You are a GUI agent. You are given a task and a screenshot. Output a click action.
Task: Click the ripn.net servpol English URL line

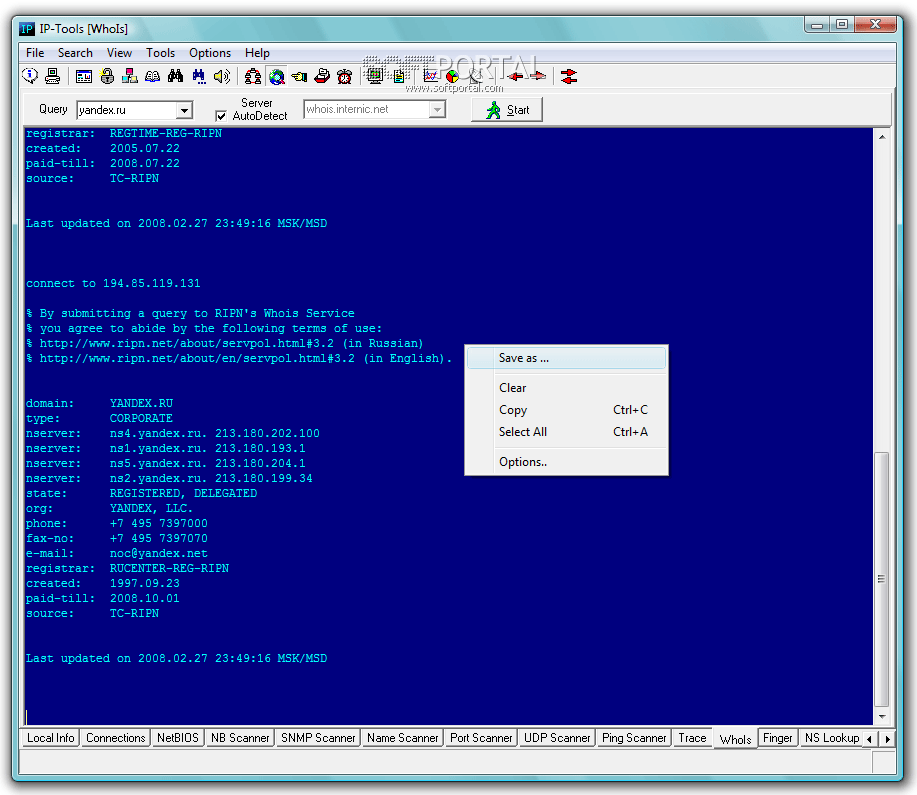coord(239,358)
